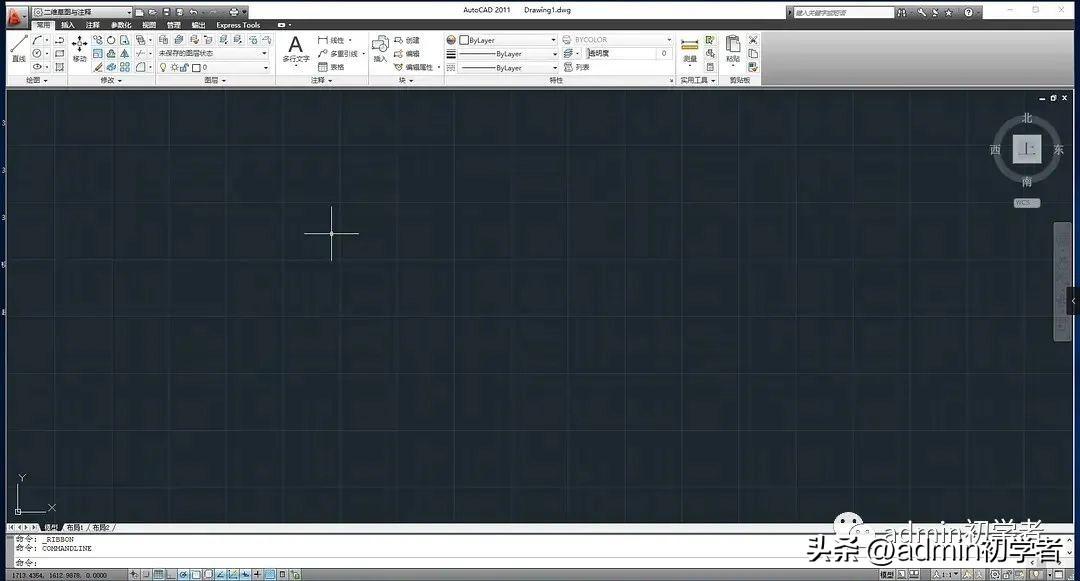The width and height of the screenshot is (1080, 581).
Task: Select the Measure (测量) tool
Action: coord(689,50)
